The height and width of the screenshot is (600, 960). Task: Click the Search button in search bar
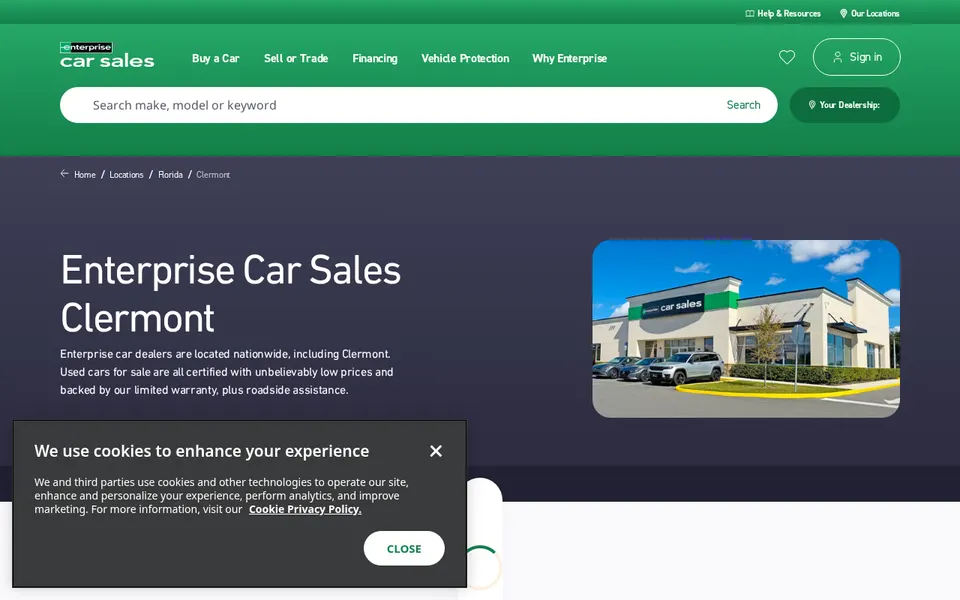743,105
